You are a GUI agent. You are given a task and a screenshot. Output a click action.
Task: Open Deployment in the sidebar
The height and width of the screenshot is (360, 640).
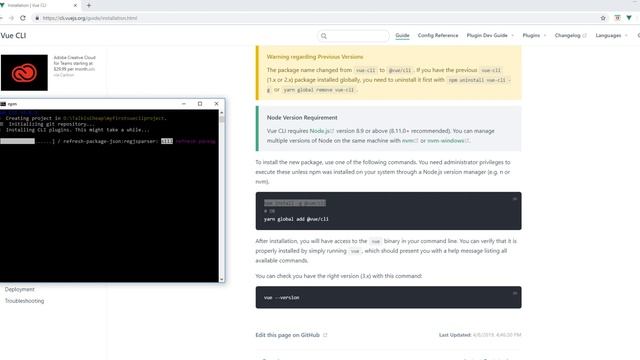point(20,289)
